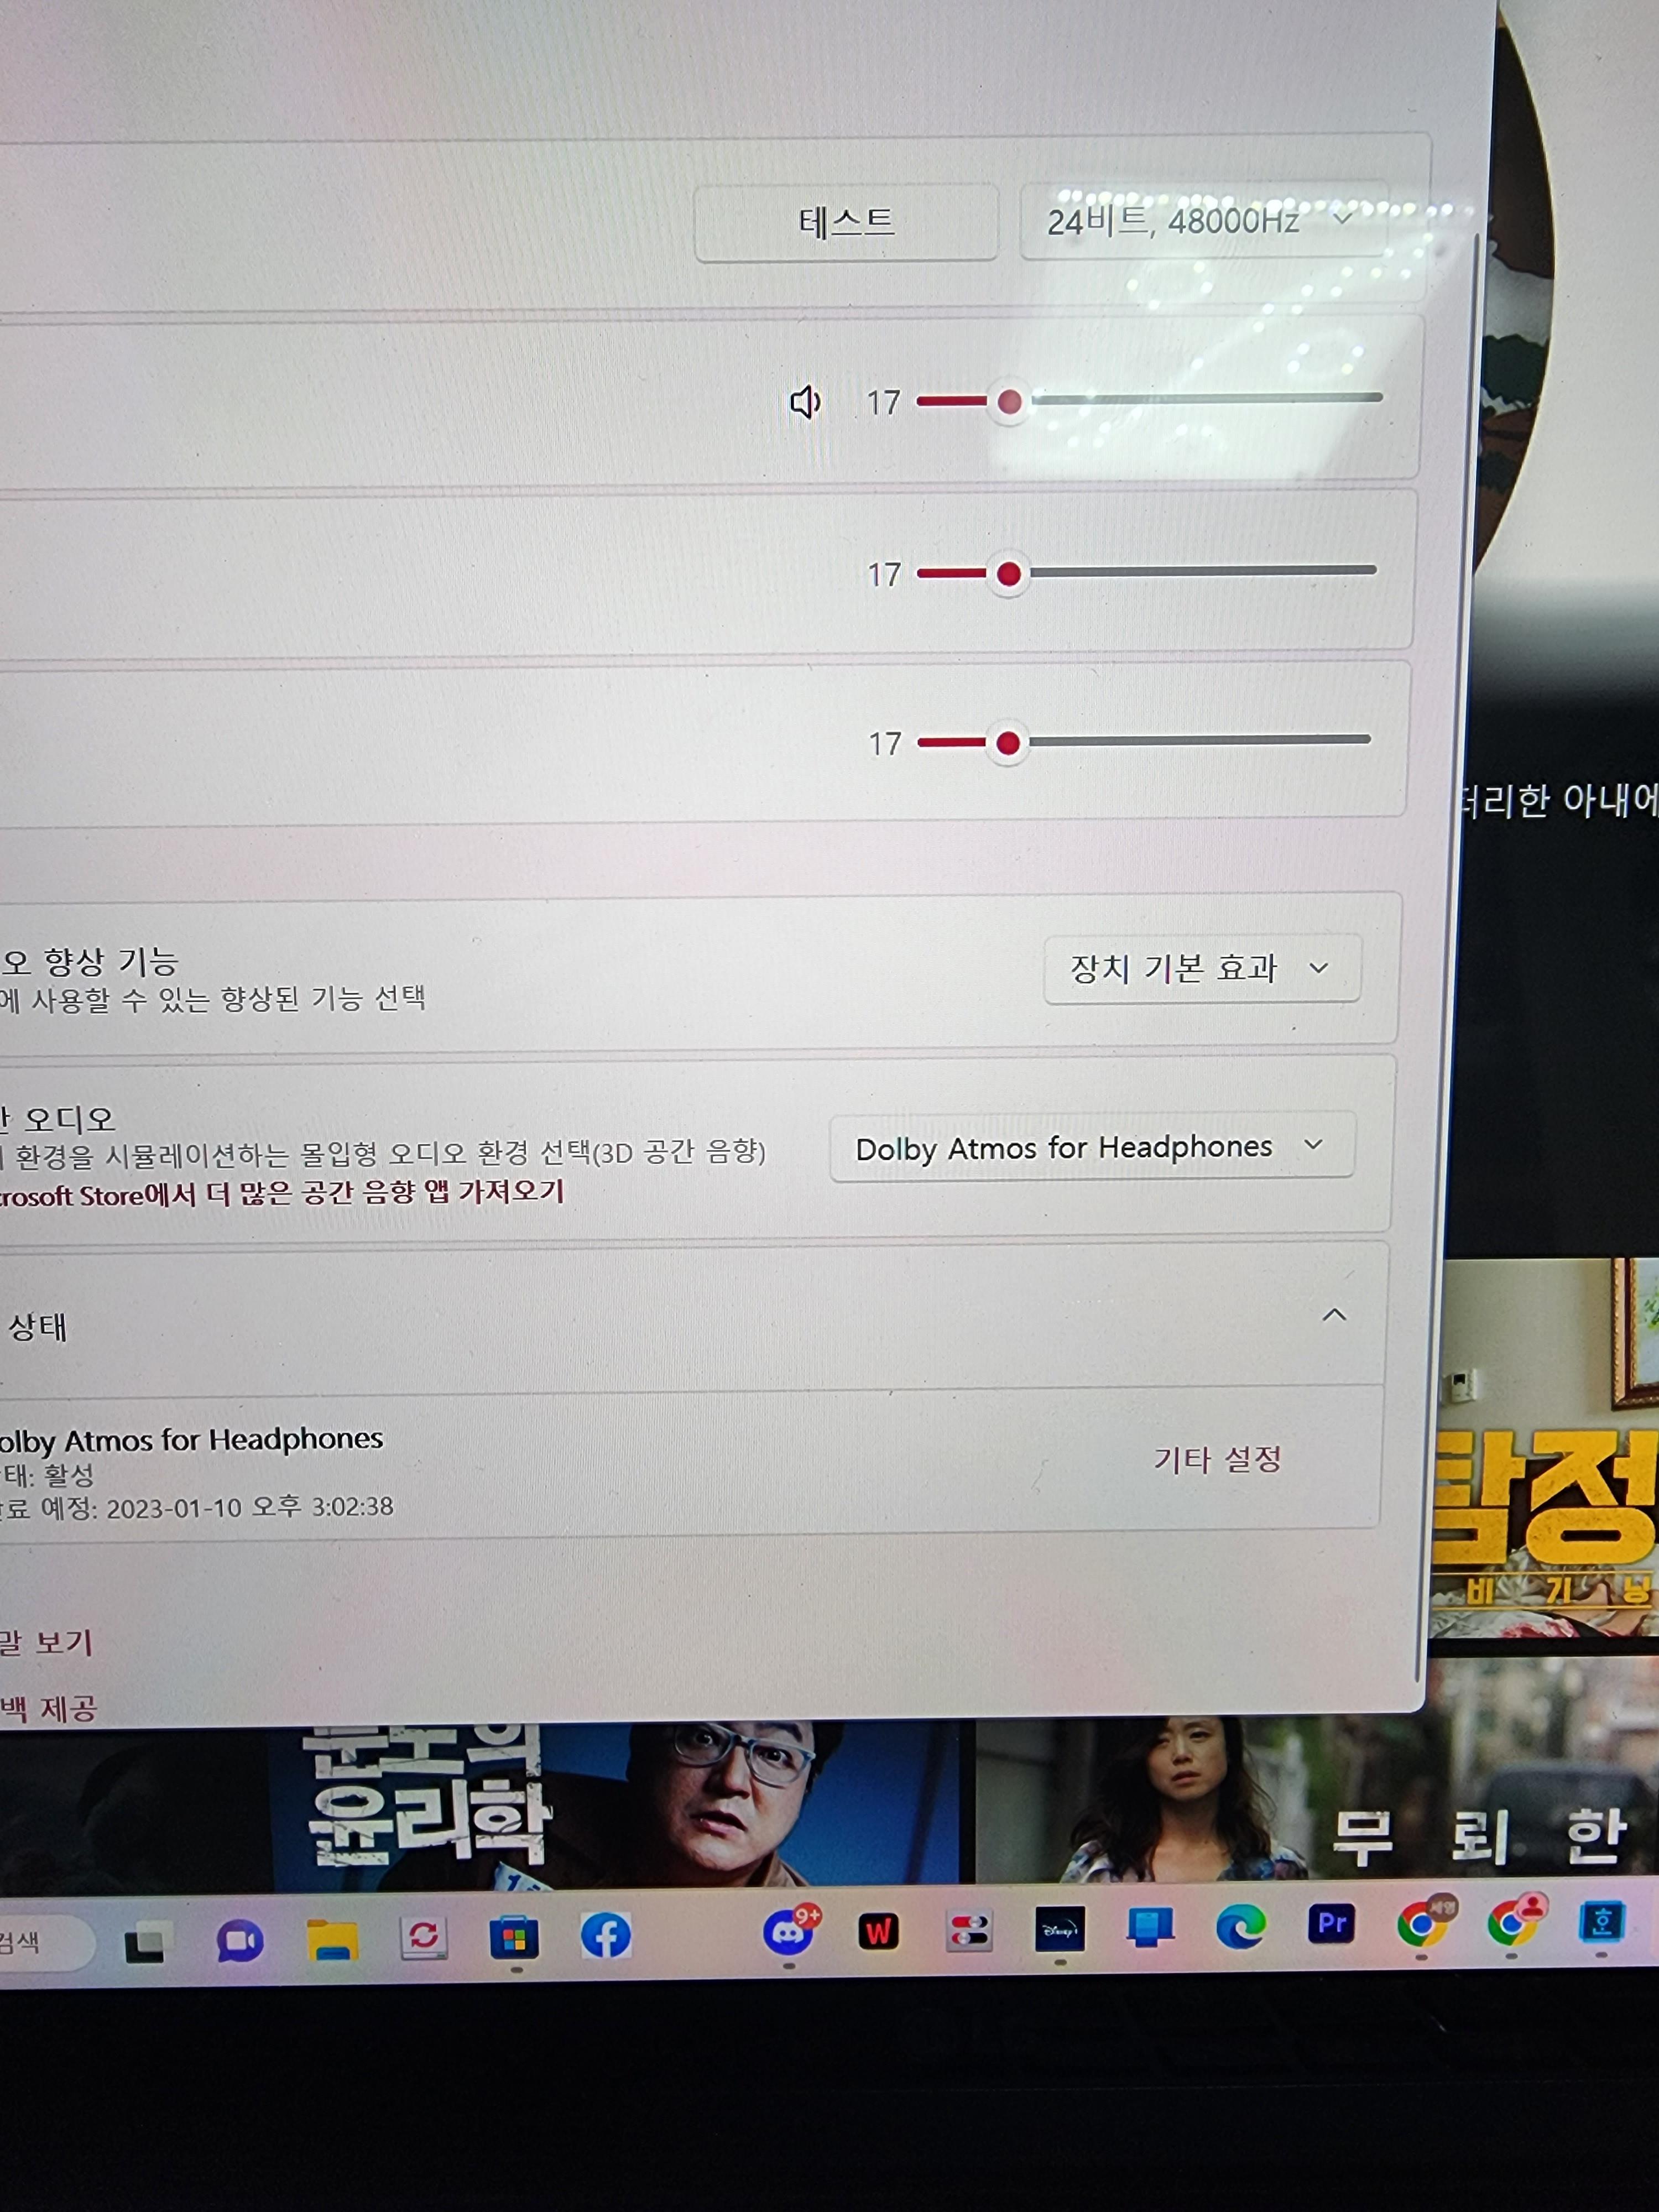Click the 만료 예정 2023-01-10 date text
This screenshot has width=1659, height=2212.
pos(197,1507)
